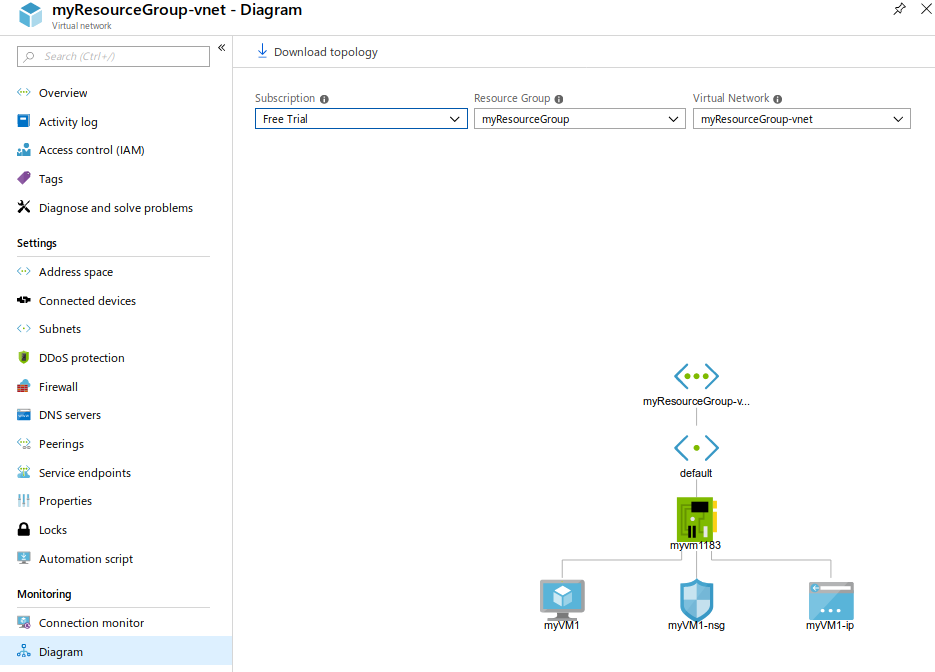Click the Tags icon in the sidebar
This screenshot has width=935, height=672.
click(x=24, y=178)
